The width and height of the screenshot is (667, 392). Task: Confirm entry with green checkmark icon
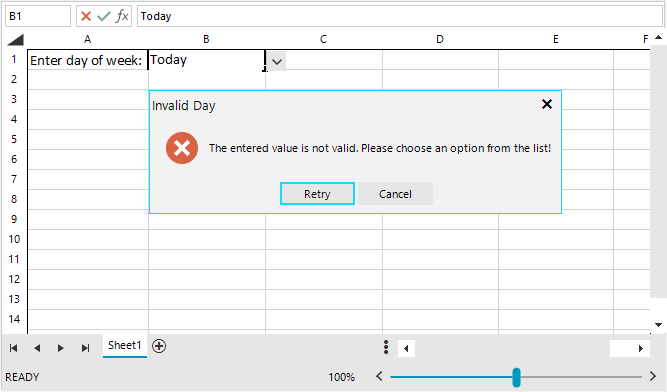coord(104,16)
